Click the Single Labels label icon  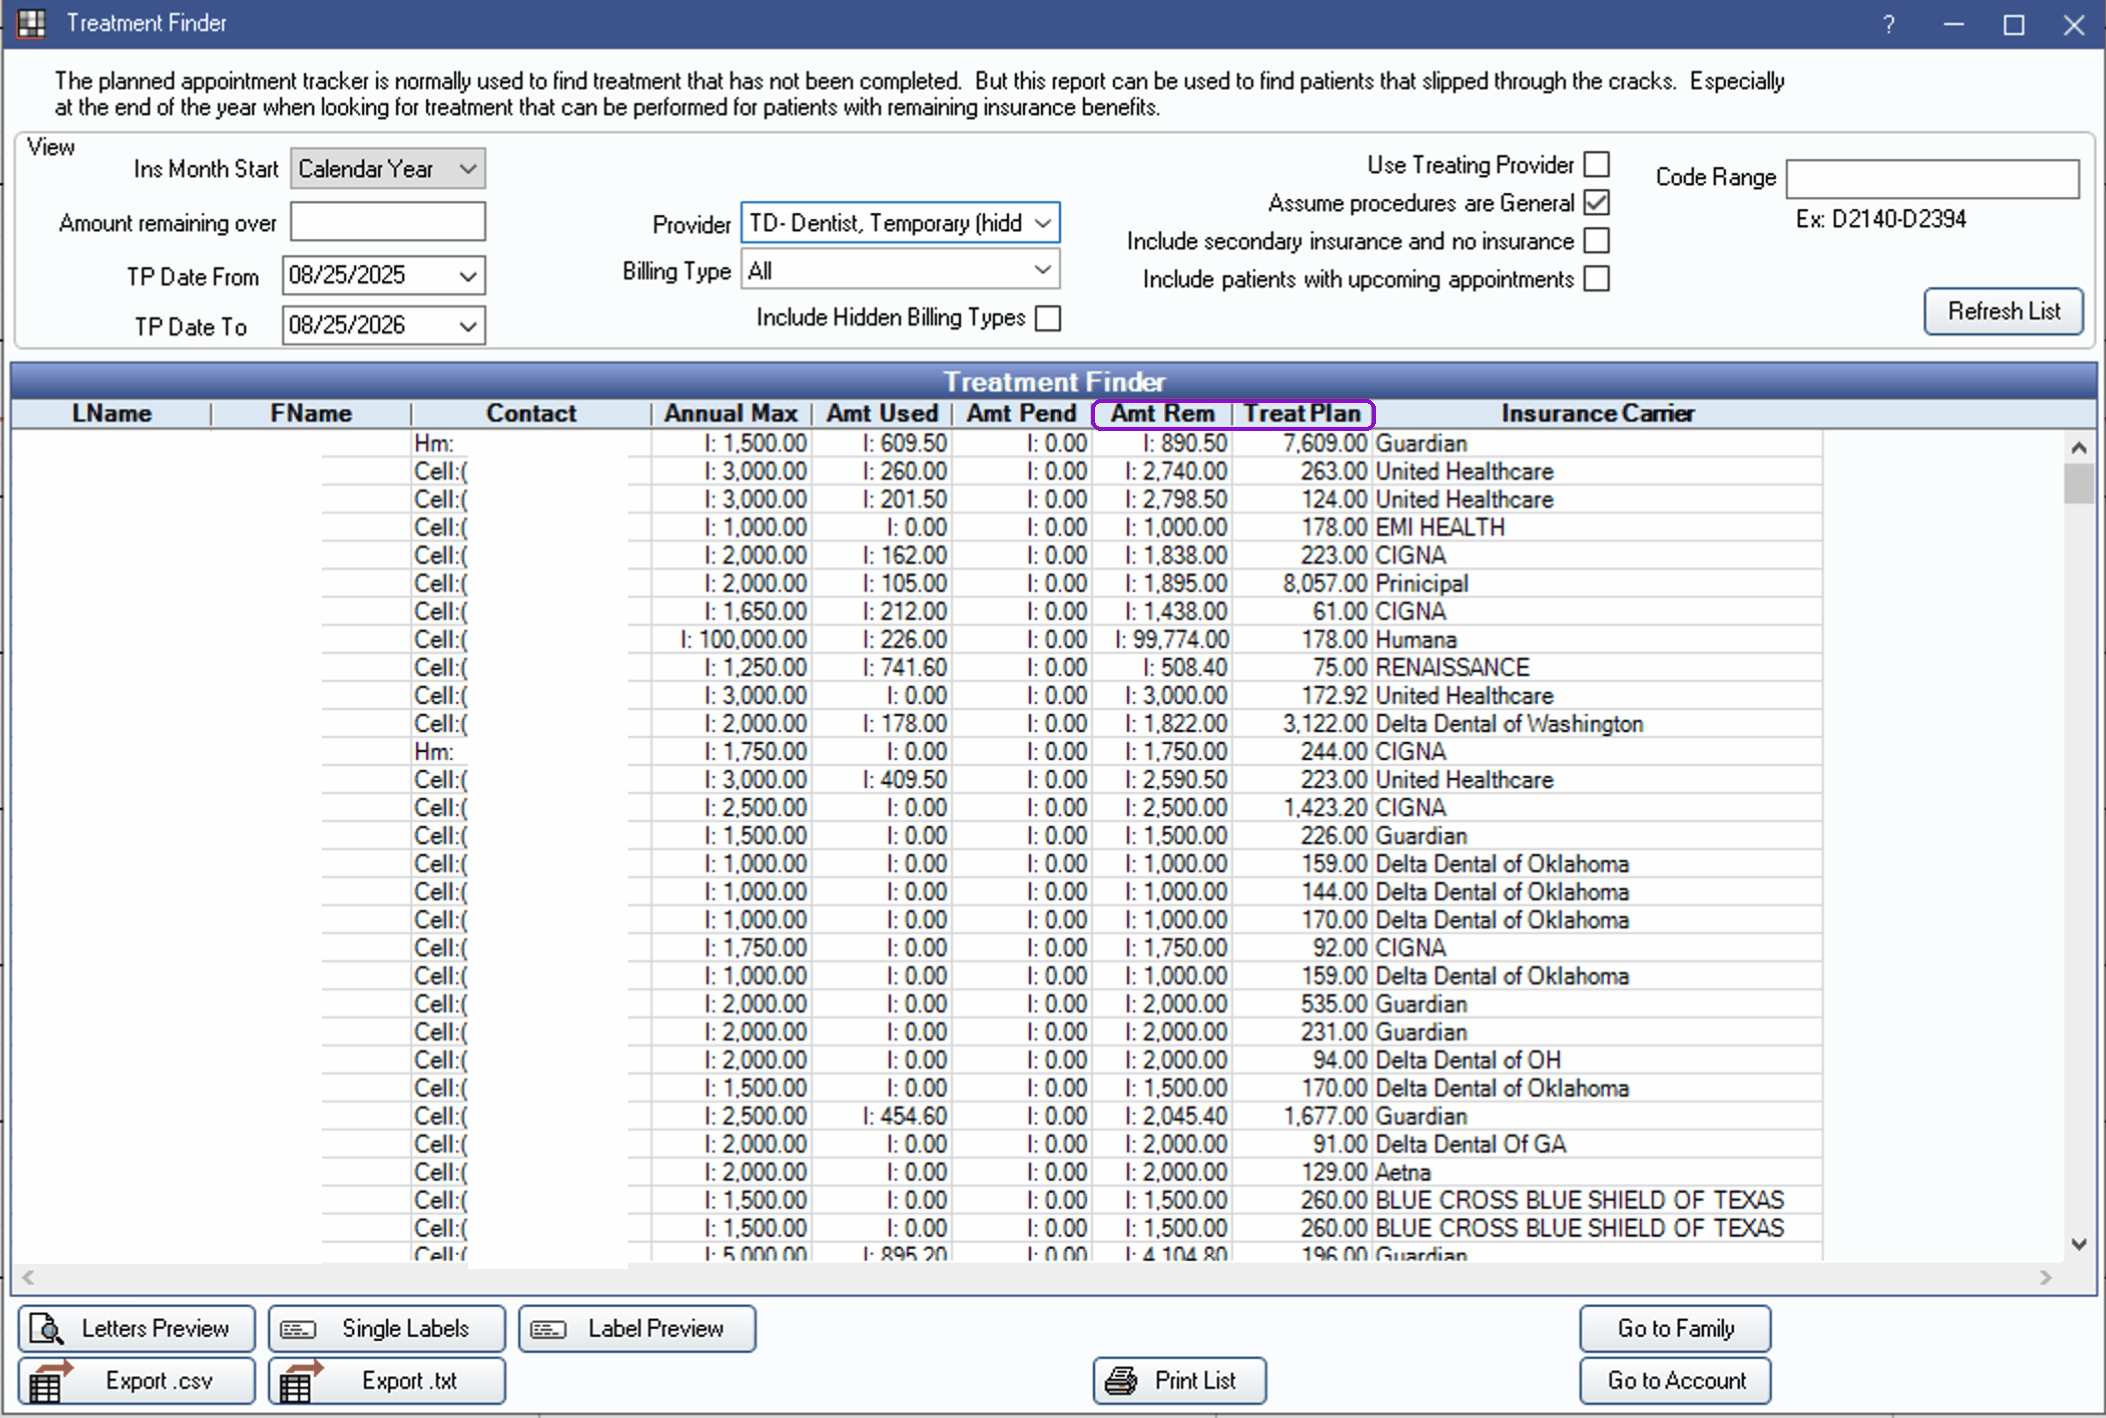pyautogui.click(x=298, y=1329)
